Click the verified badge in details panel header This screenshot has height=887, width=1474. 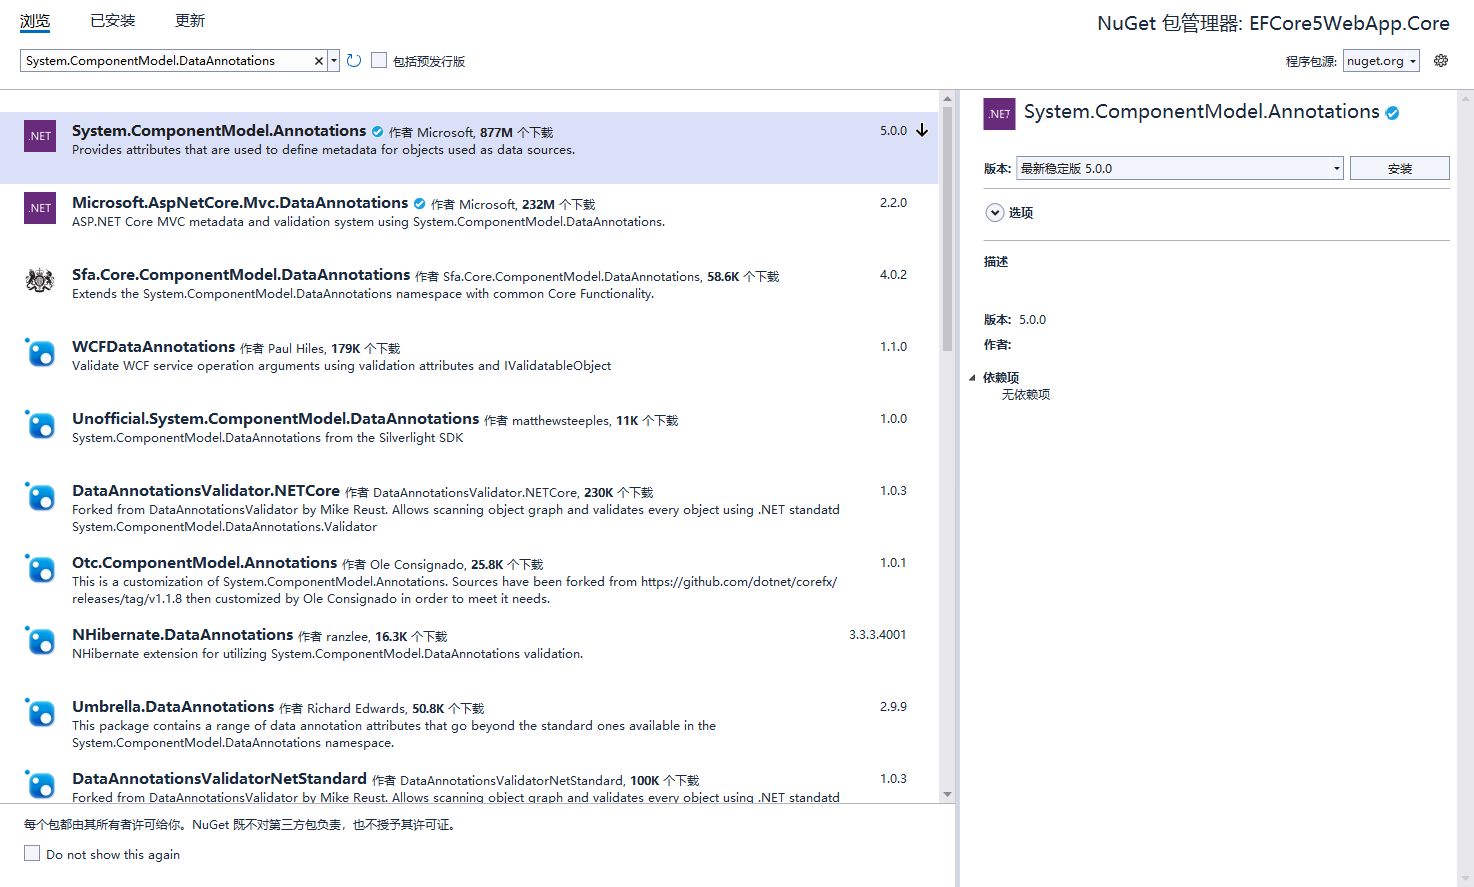[1392, 113]
